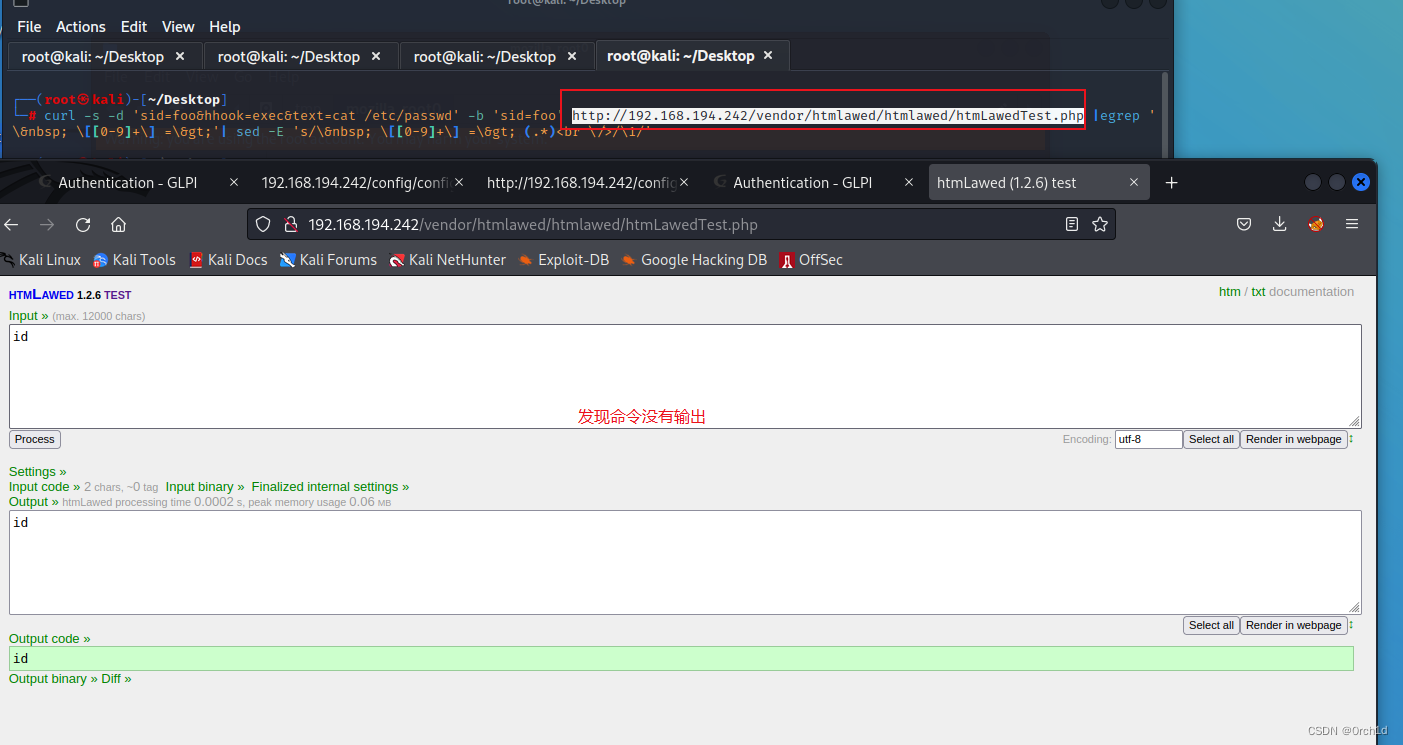The height and width of the screenshot is (745, 1403).
Task: Open a new Firefox tab
Action: tap(1172, 182)
